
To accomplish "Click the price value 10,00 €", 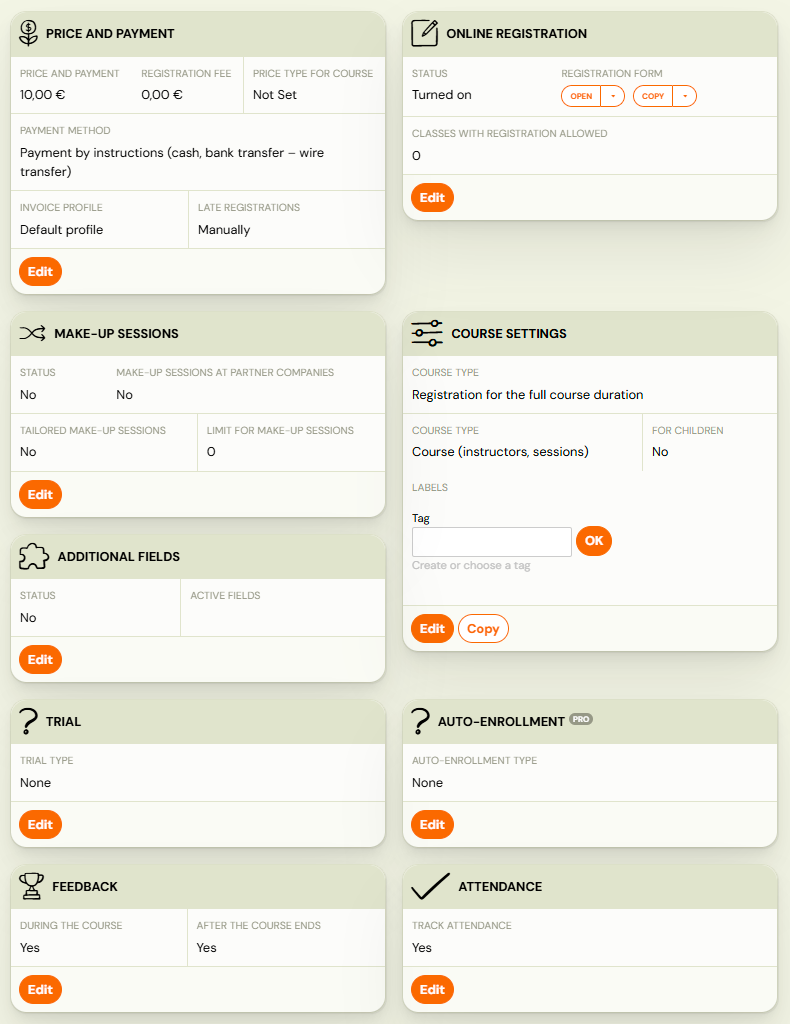I will (x=42, y=95).
